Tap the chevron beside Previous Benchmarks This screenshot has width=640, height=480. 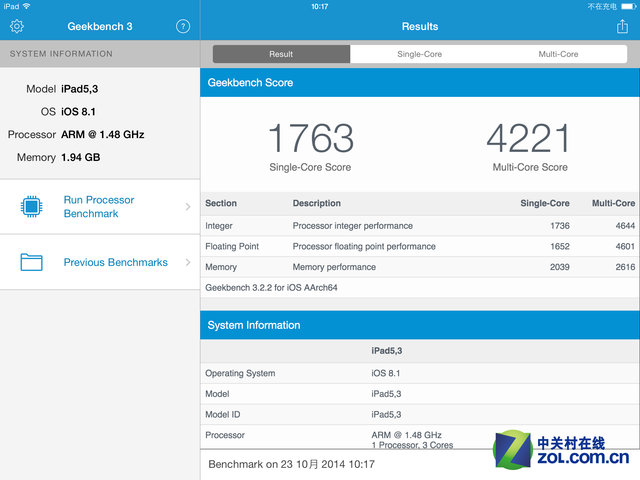(188, 262)
